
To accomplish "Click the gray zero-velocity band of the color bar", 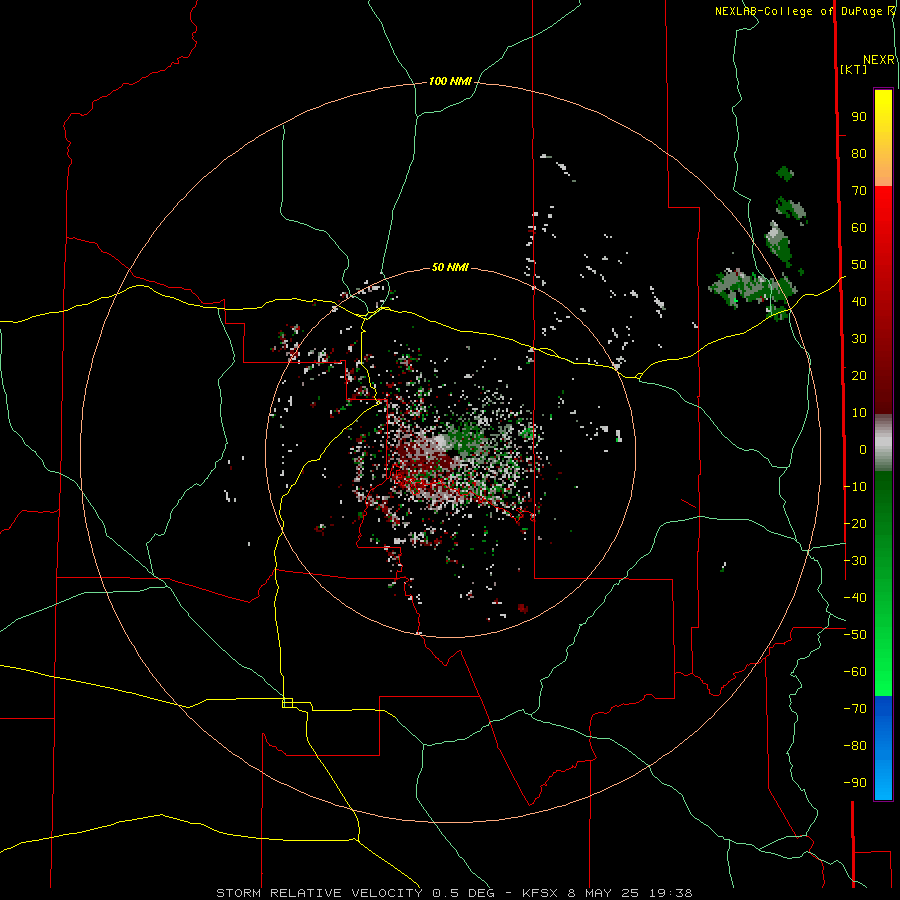I will coord(883,443).
